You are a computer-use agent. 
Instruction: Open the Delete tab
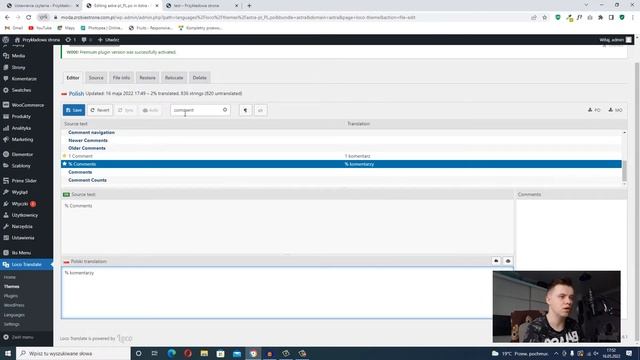coord(200,78)
